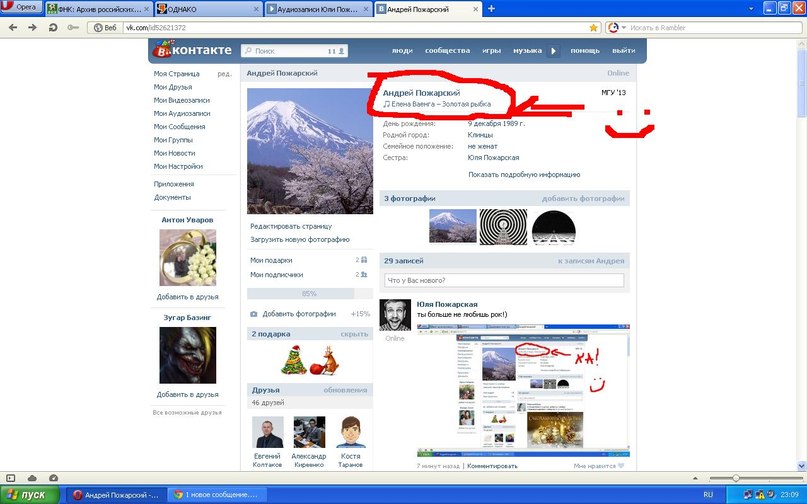Viewport: 807px width, 504px height.
Task: Open игры in the VK header
Action: coord(492,50)
